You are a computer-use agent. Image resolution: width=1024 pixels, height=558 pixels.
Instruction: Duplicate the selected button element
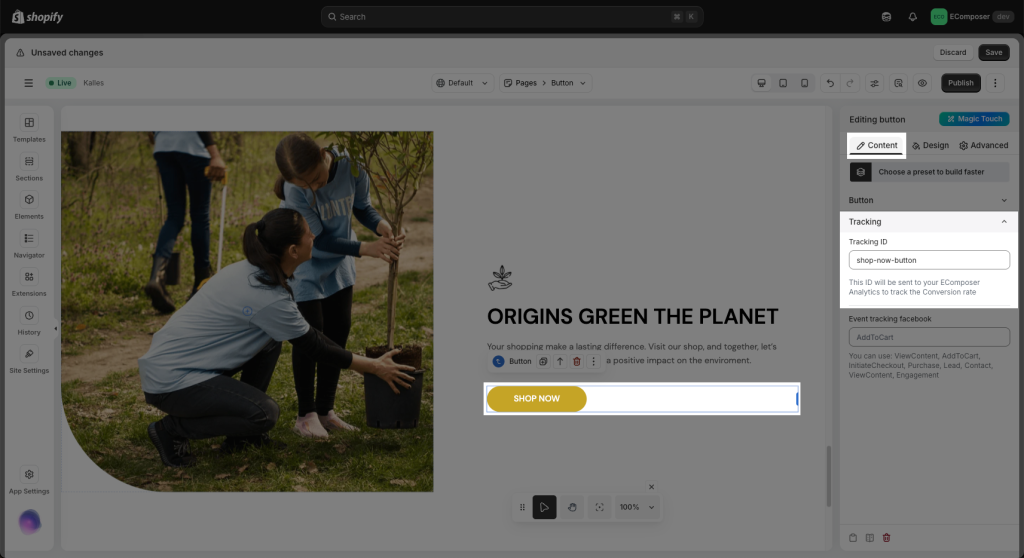coord(543,361)
